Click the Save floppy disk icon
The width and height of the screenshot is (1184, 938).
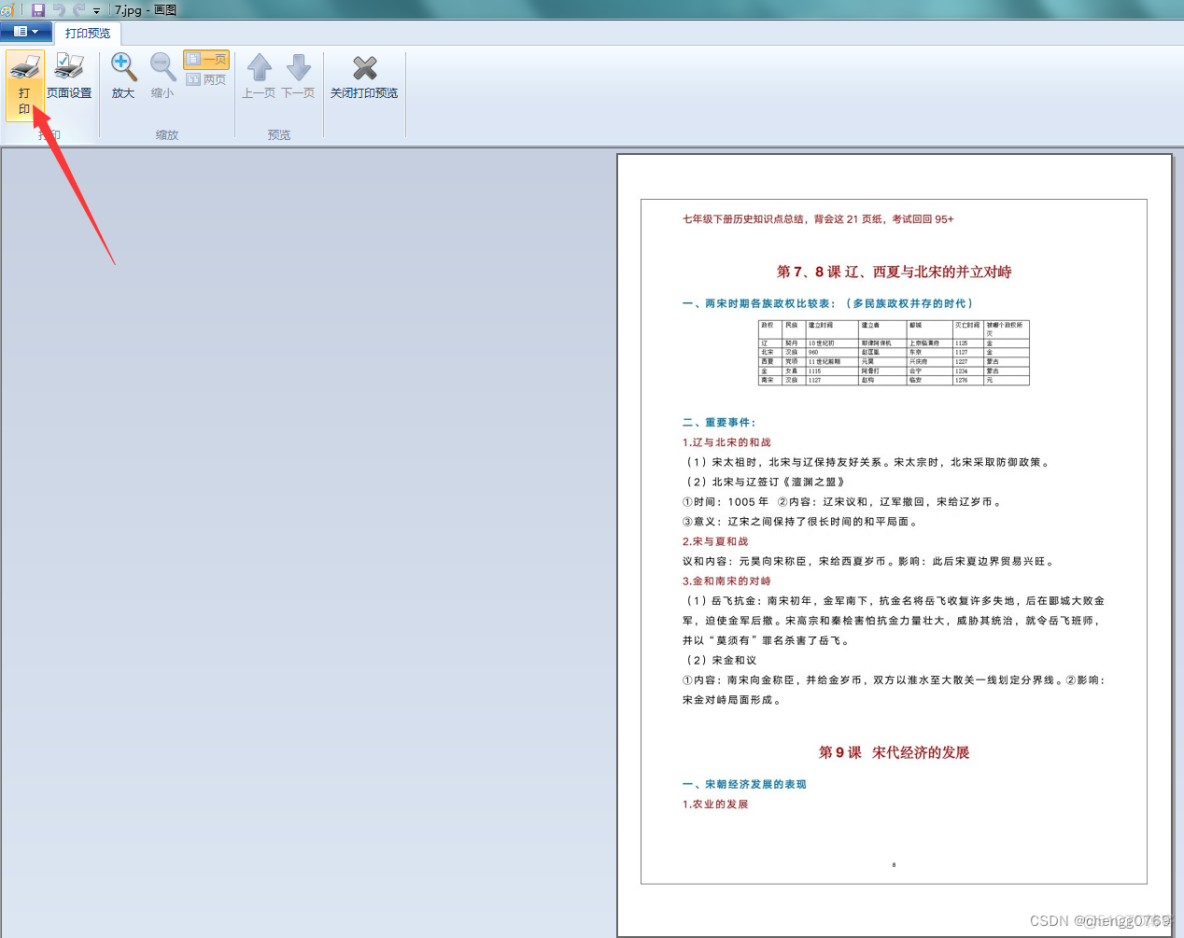(x=38, y=10)
